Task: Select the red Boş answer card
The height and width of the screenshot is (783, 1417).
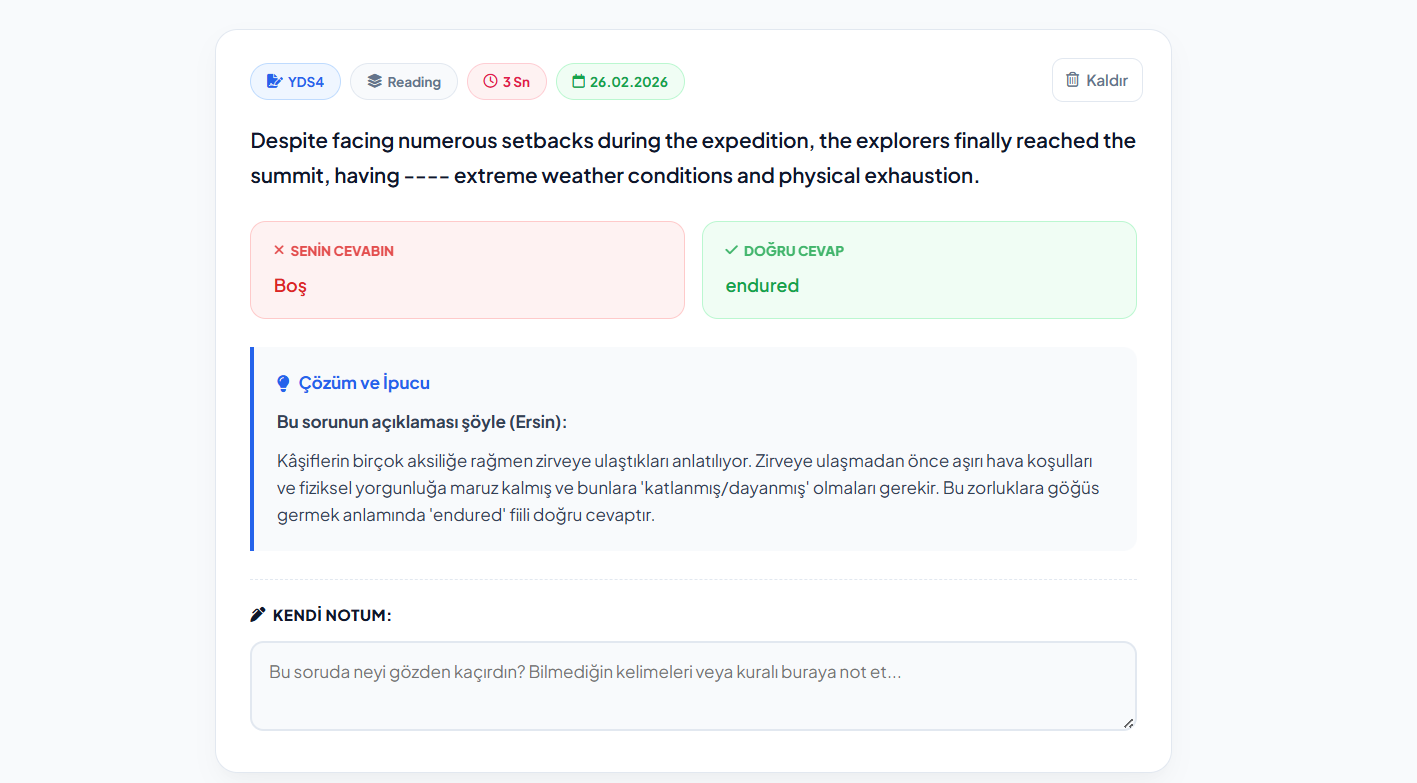Action: click(467, 270)
